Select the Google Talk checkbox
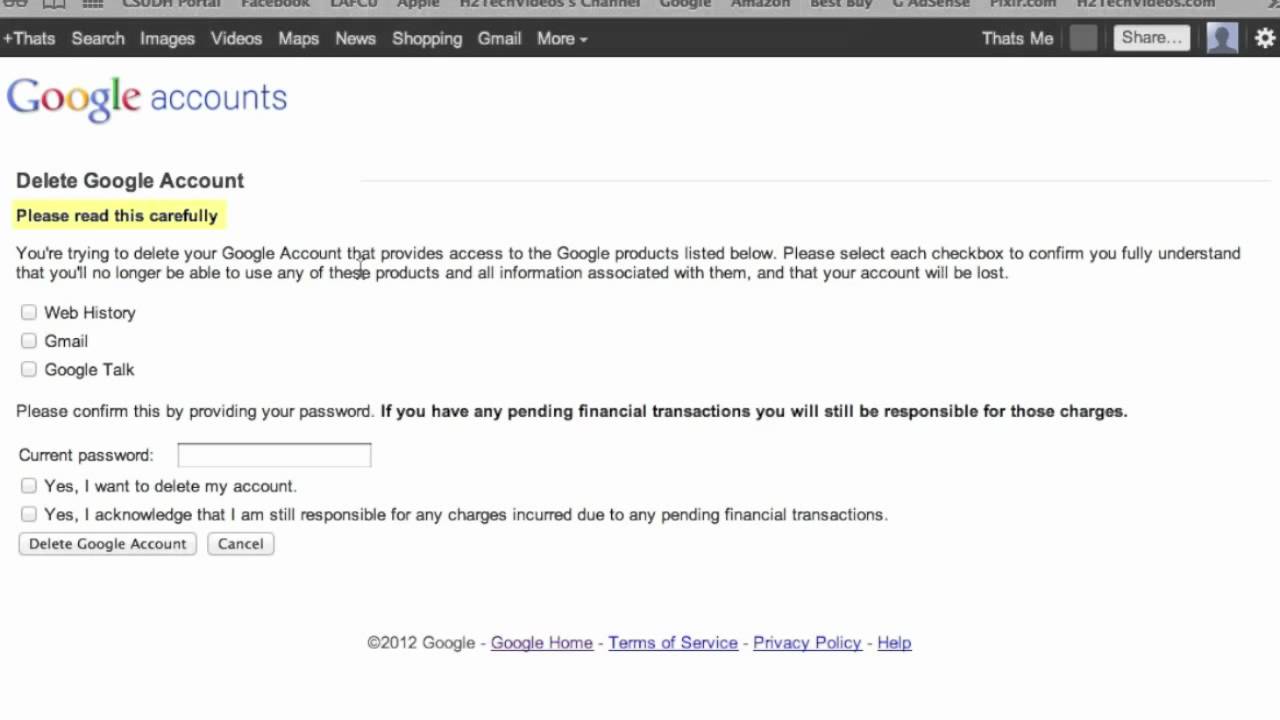 point(29,370)
